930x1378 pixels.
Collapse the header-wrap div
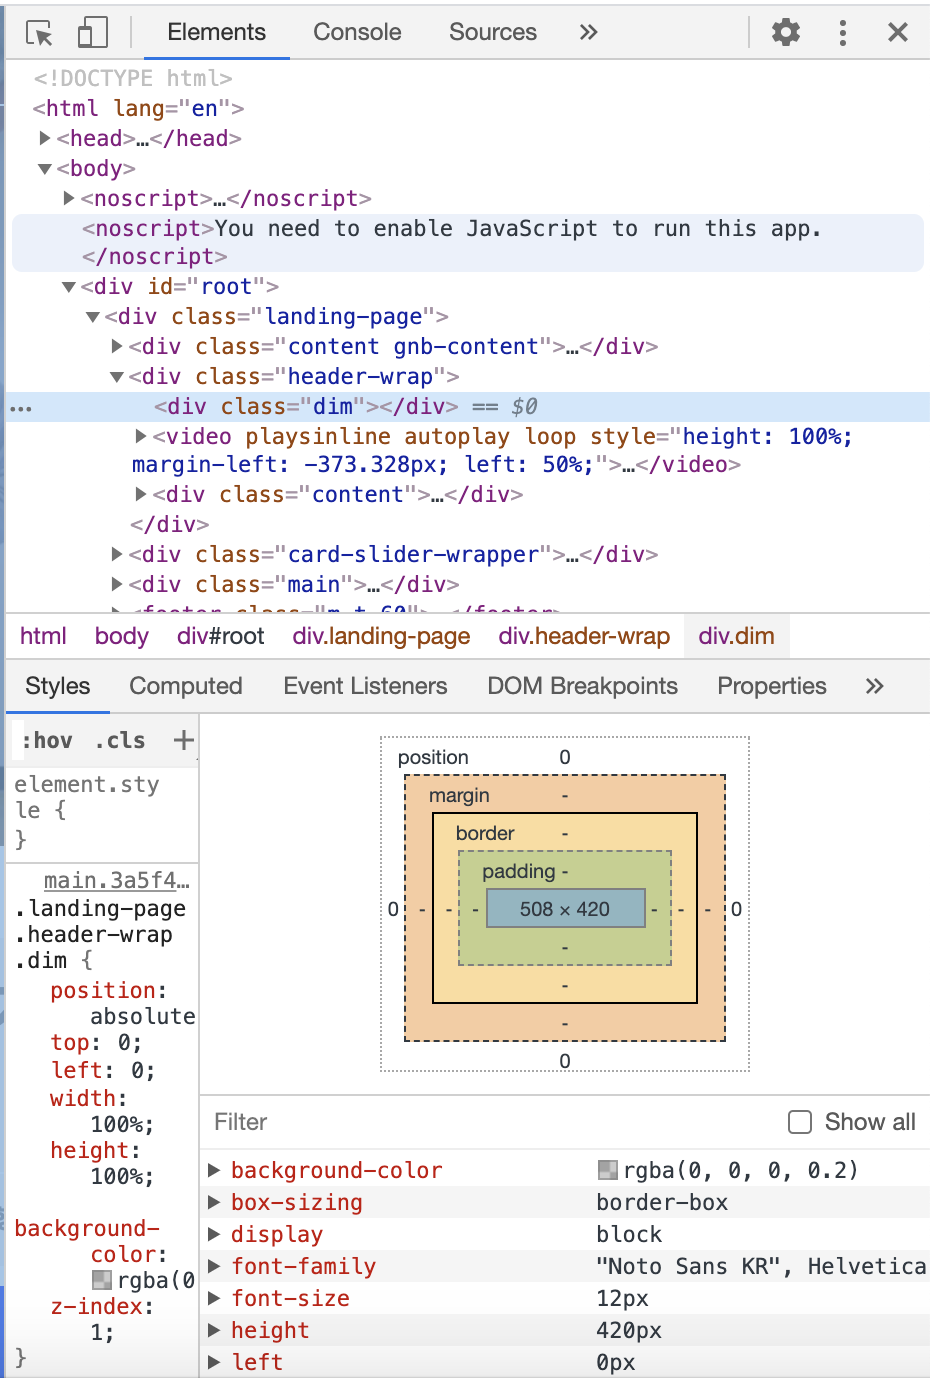point(117,376)
